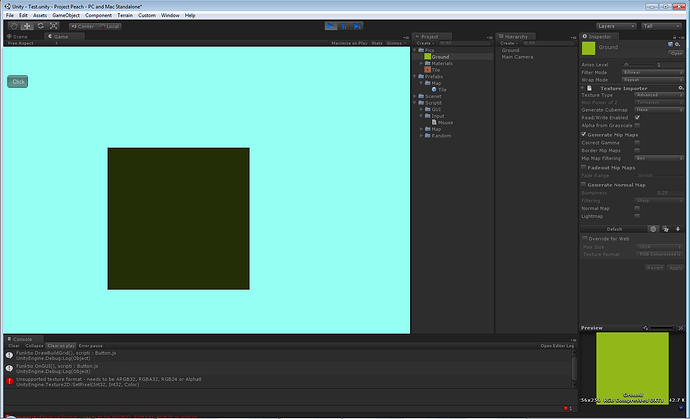This screenshot has height=419, width=690.
Task: Click the Tile prefab icon under Map
Action: click(x=434, y=89)
